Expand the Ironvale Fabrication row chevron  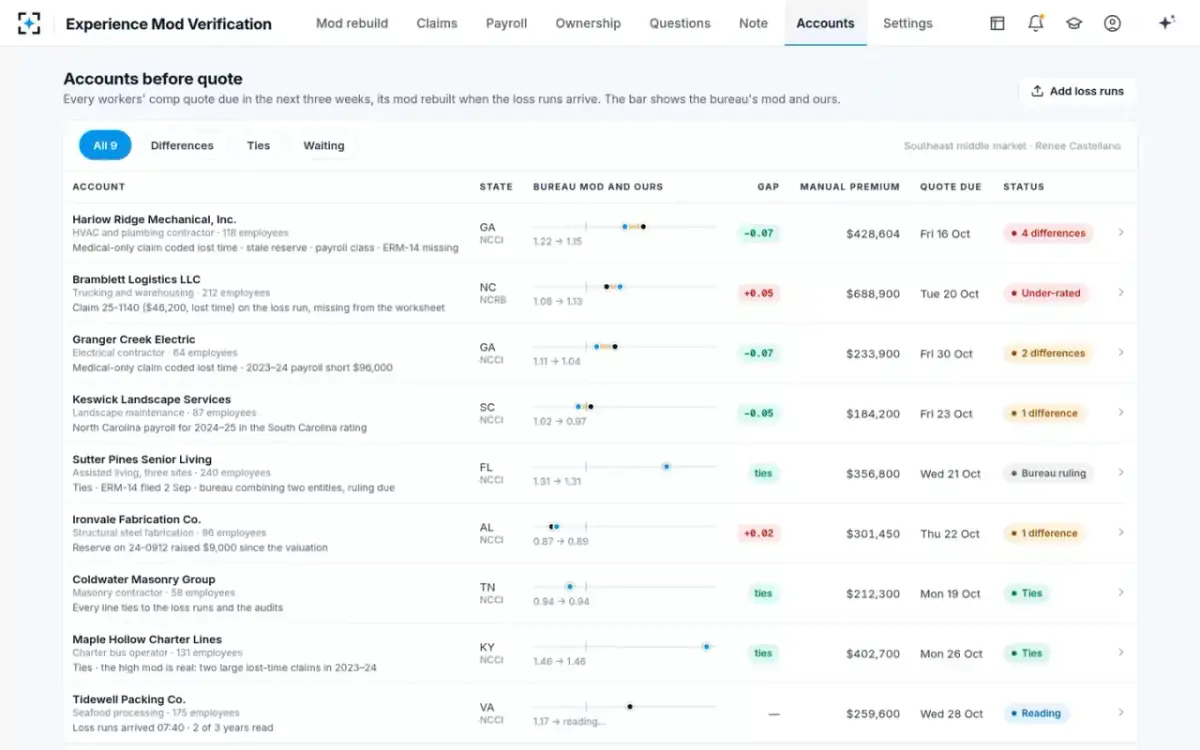point(1121,532)
